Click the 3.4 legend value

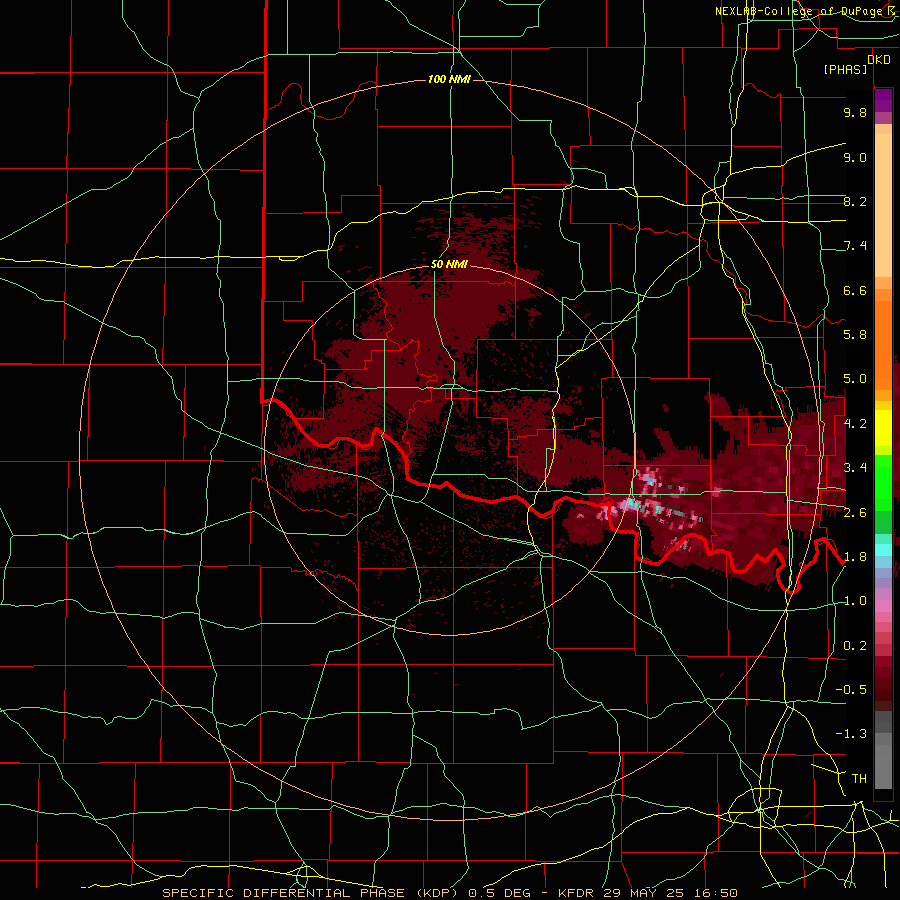[855, 468]
